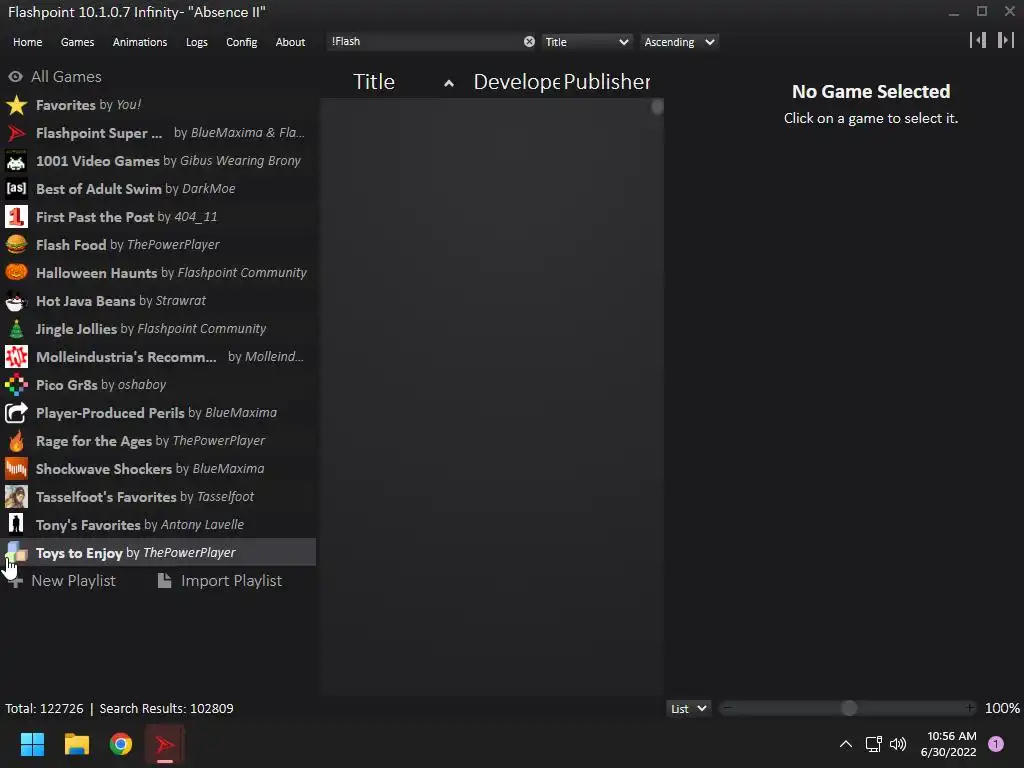Click the Halloween Haunts pumpkin icon
The width and height of the screenshot is (1024, 768).
click(x=16, y=273)
